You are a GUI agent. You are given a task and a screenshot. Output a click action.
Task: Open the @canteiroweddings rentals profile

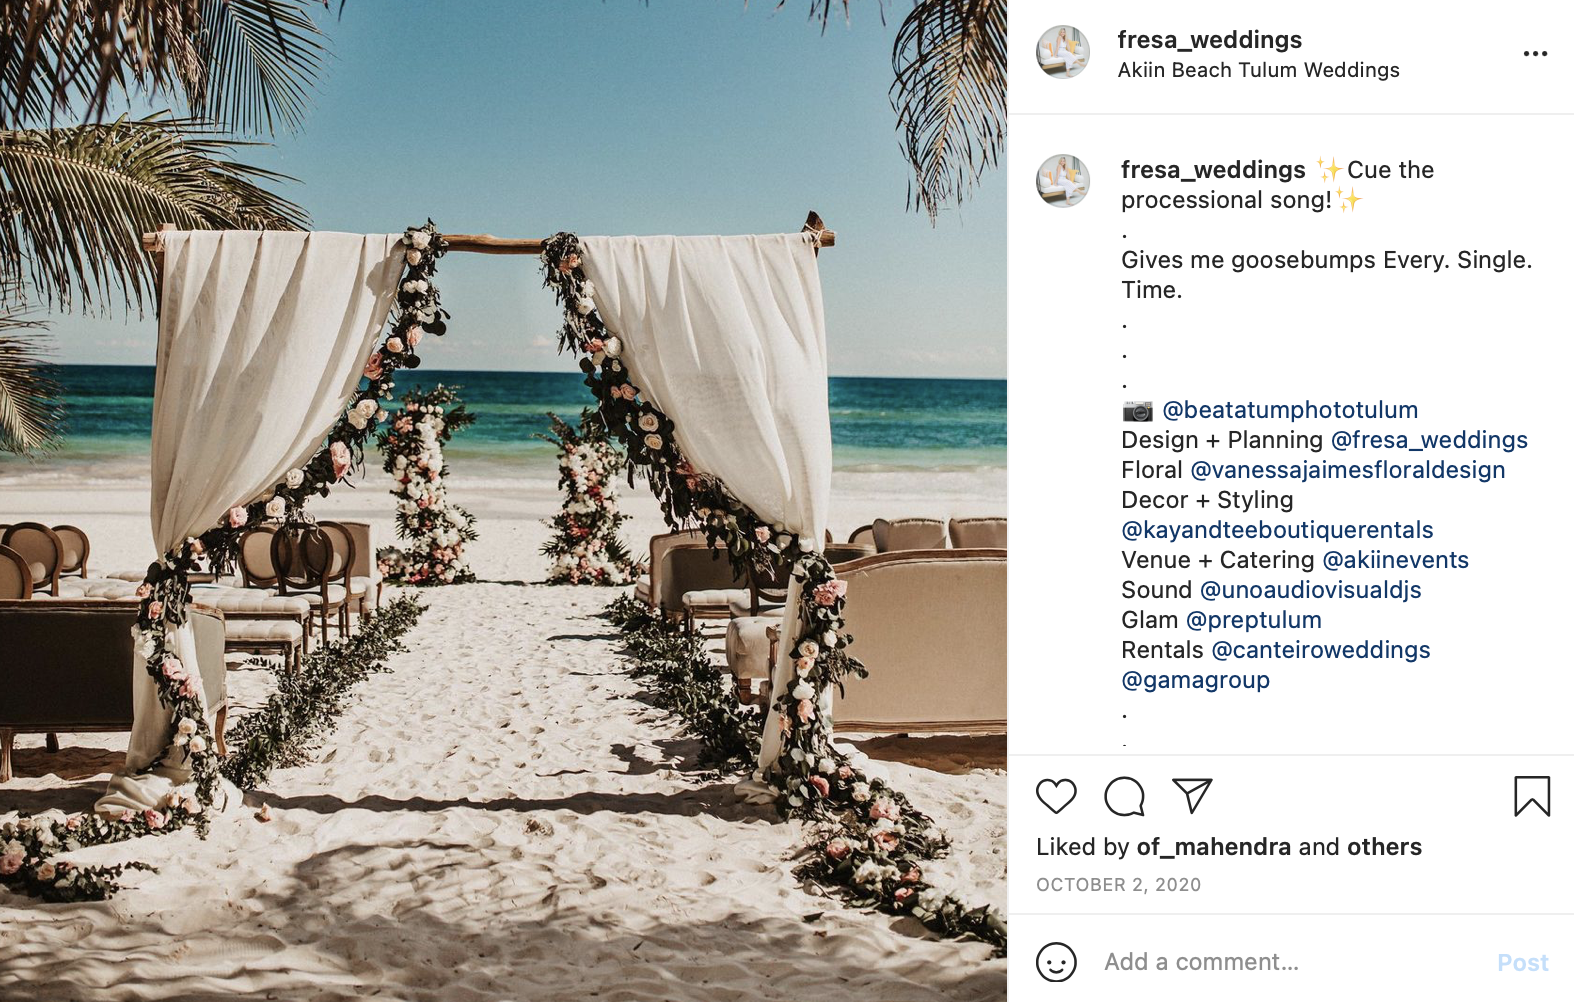pos(1320,650)
